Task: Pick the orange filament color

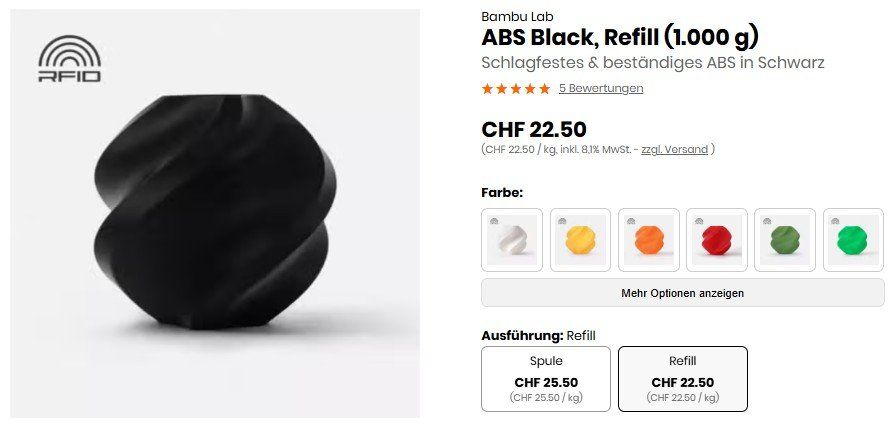Action: pyautogui.click(x=648, y=240)
